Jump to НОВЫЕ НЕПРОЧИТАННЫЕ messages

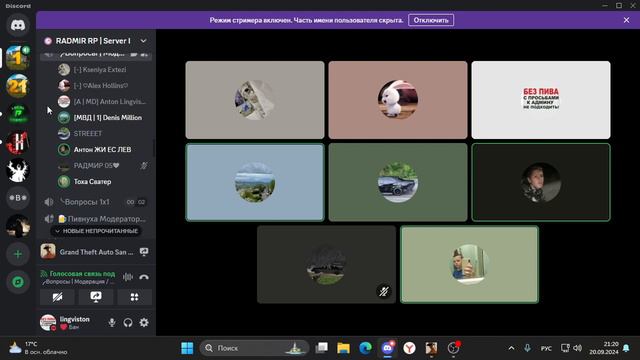(x=96, y=231)
